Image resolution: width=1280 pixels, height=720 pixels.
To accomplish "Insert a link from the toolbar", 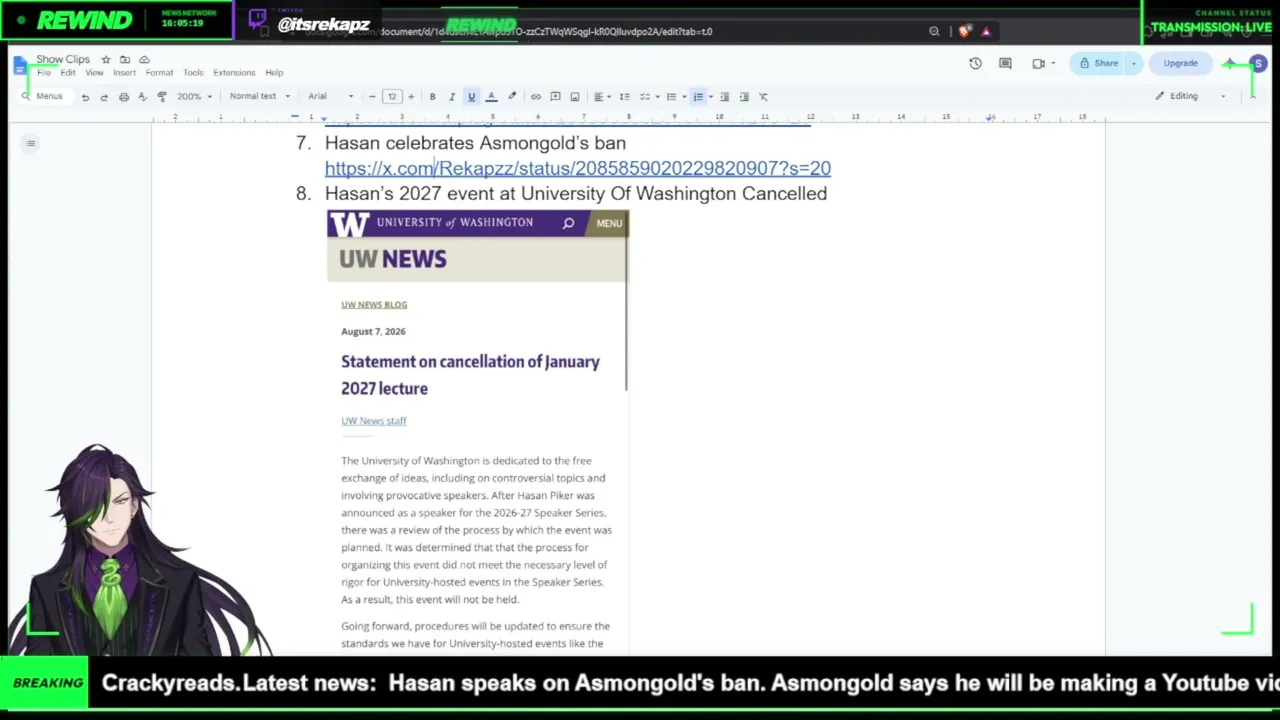I will [x=536, y=97].
